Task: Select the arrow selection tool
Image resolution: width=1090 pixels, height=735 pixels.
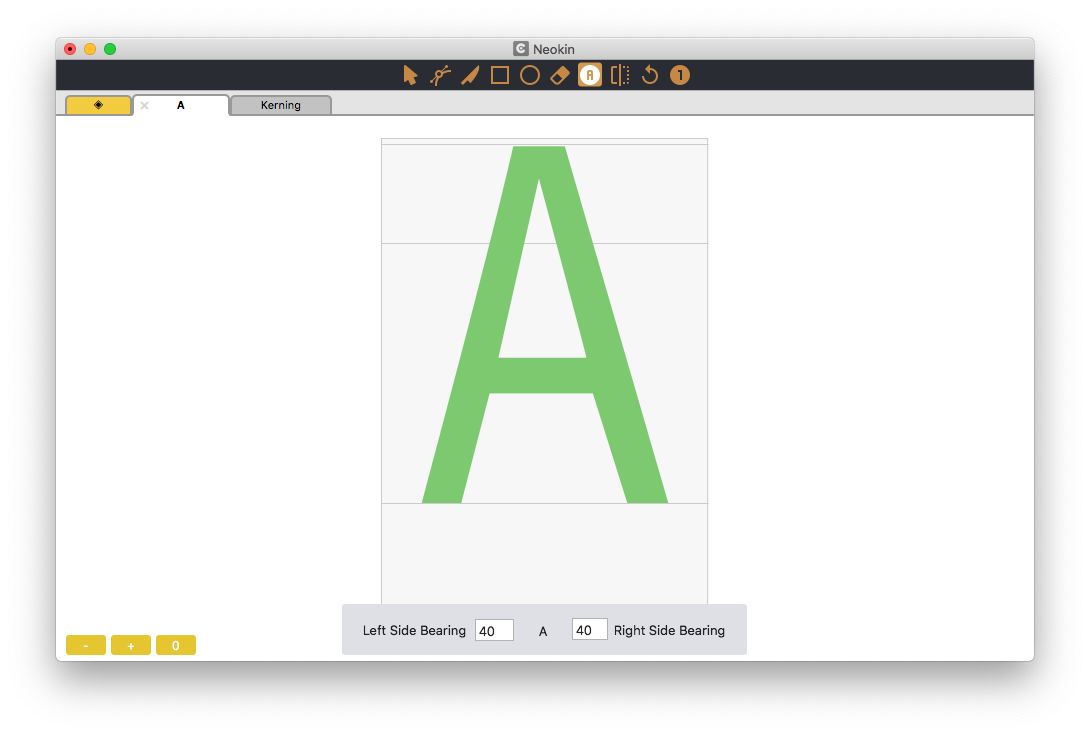Action: click(x=411, y=74)
